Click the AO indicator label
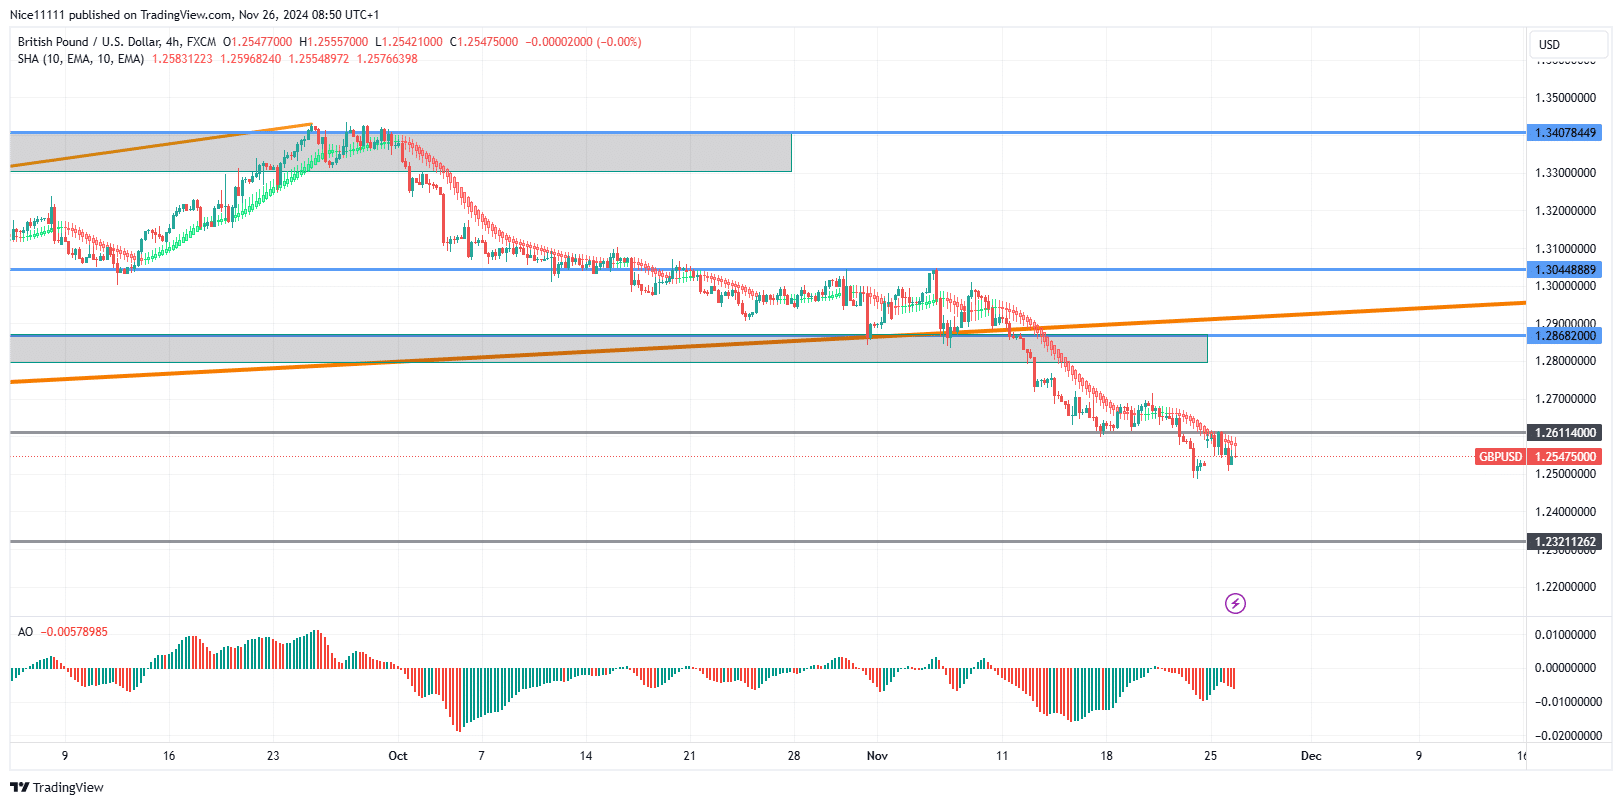Screen dimensions: 1622x805 25,632
